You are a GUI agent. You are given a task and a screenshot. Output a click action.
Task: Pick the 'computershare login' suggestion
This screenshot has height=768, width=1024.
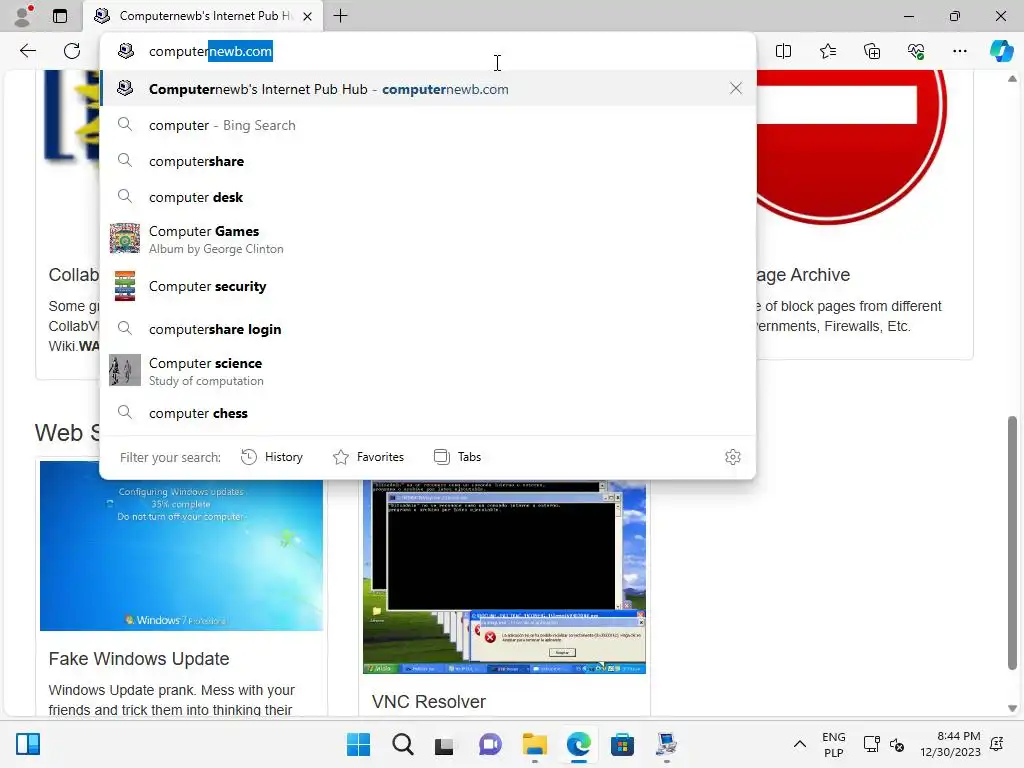[428, 329]
